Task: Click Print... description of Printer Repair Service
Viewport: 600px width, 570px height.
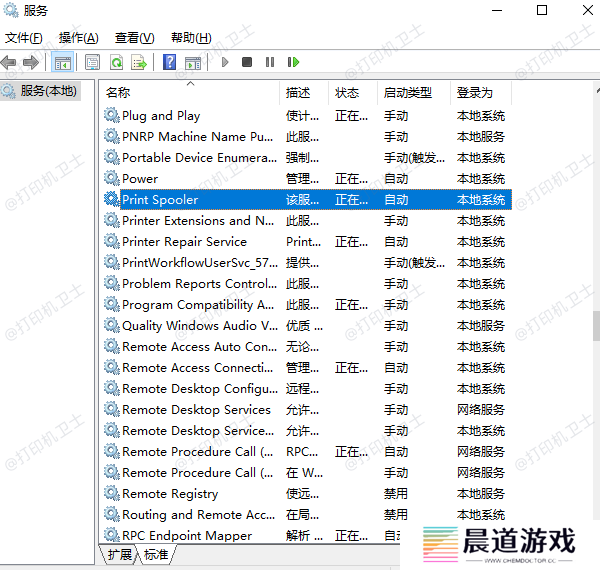Action: coord(303,242)
